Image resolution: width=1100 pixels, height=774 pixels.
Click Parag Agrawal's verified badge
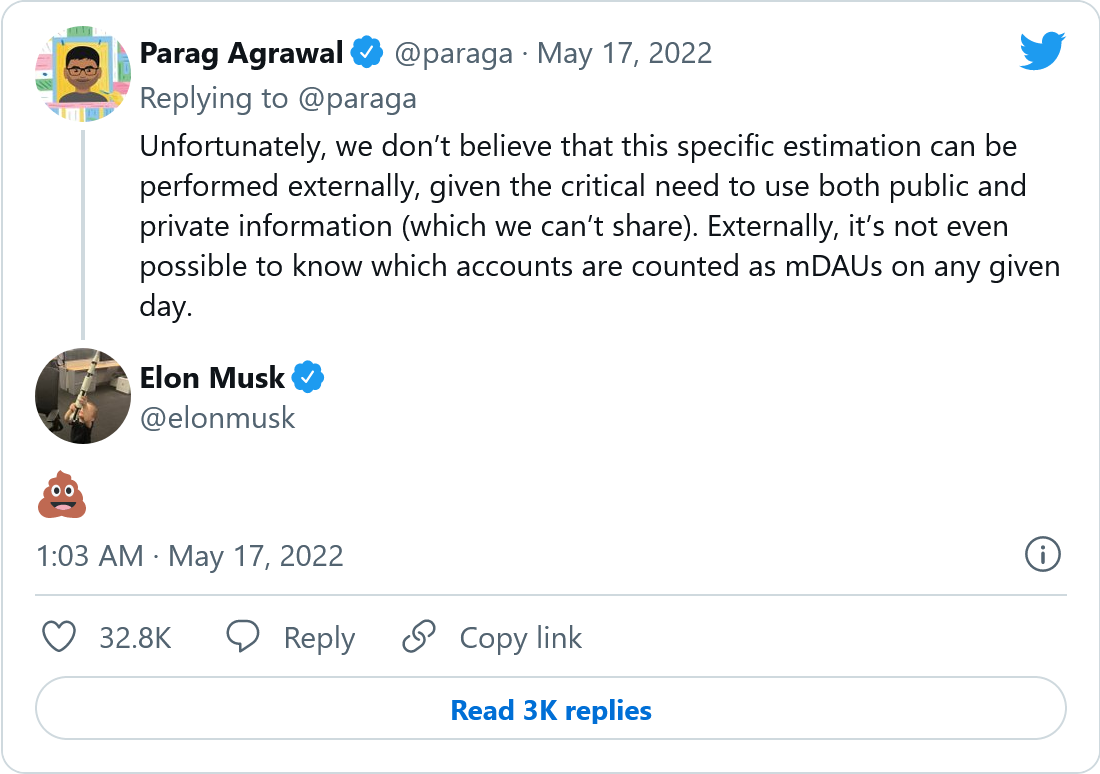click(369, 52)
